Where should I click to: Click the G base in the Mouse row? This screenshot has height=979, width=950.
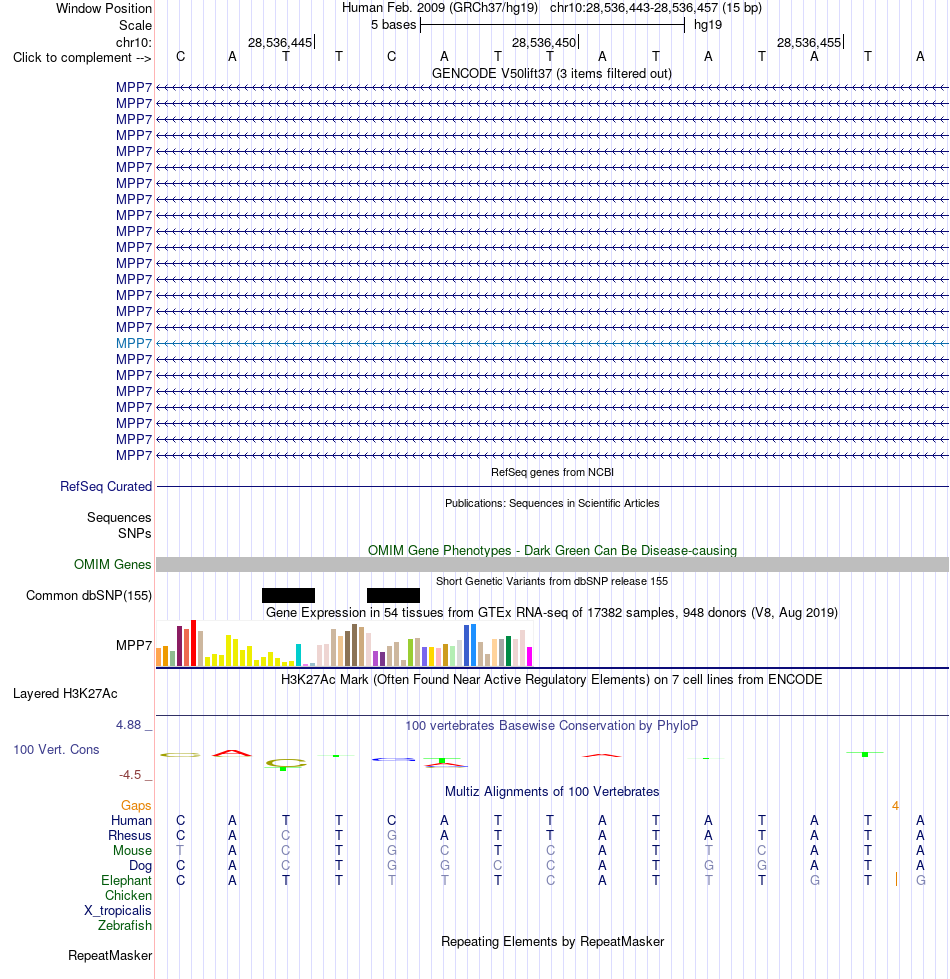click(x=391, y=850)
